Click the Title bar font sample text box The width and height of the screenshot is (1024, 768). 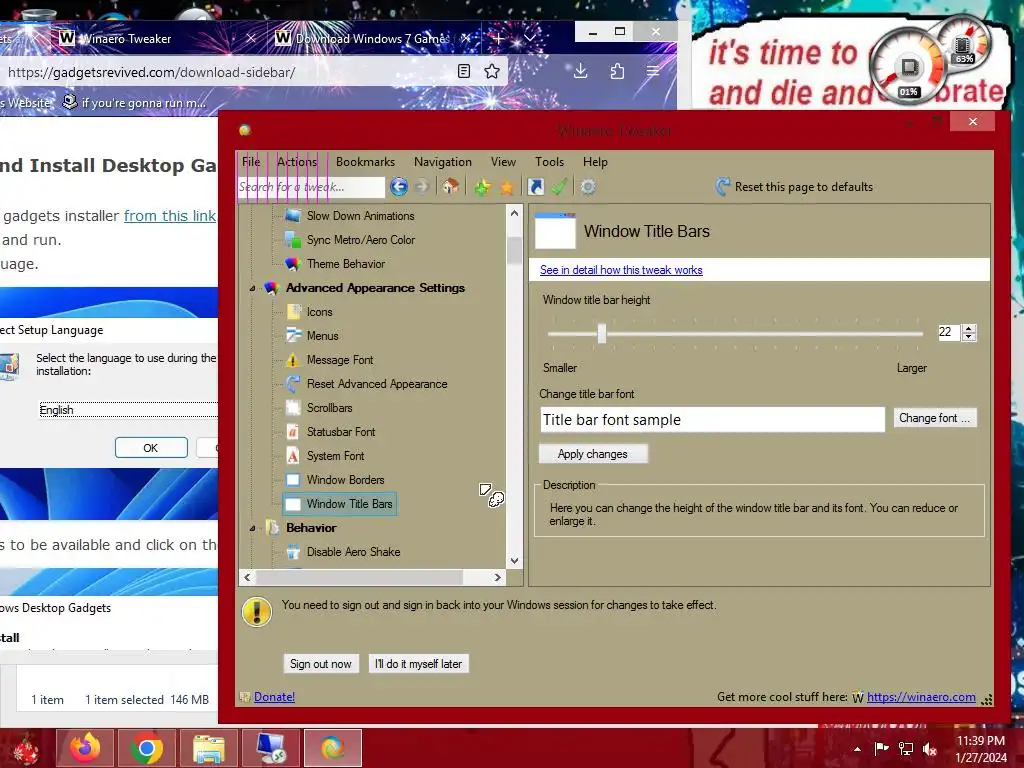712,419
